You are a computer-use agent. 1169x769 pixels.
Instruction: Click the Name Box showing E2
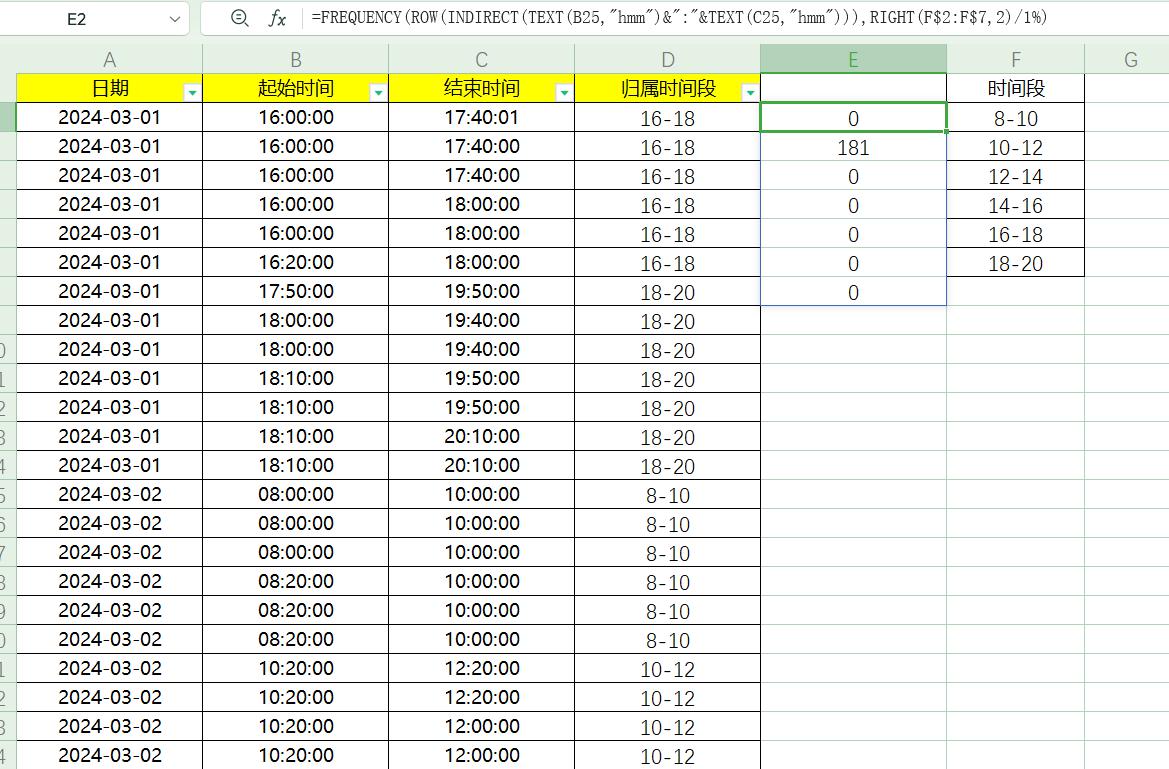tap(77, 19)
